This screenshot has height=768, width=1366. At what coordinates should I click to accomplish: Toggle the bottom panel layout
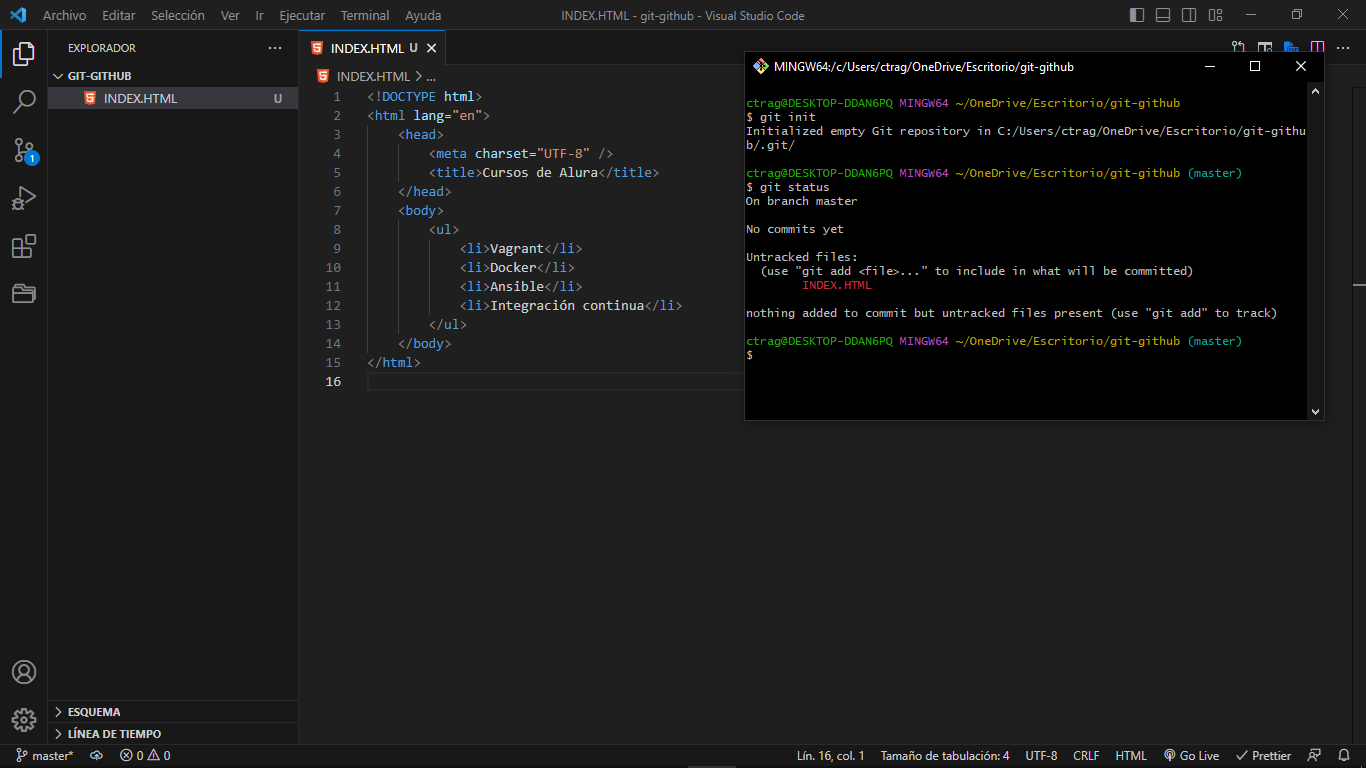click(1163, 15)
